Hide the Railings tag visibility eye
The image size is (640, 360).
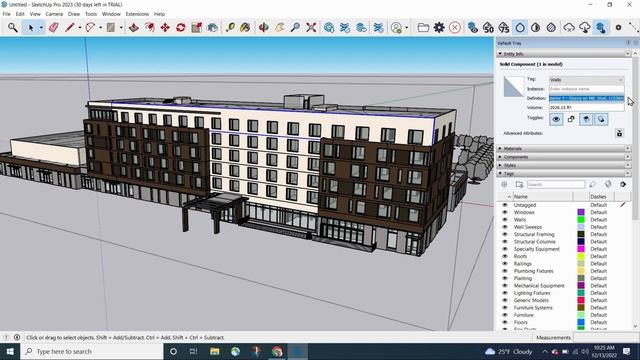pyautogui.click(x=505, y=264)
